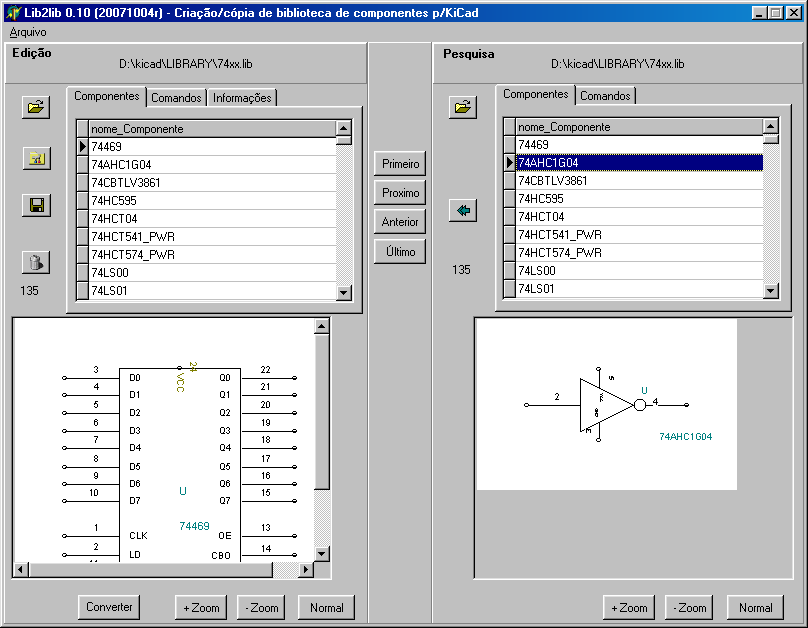Delete component with trash can icon

(x=36, y=262)
